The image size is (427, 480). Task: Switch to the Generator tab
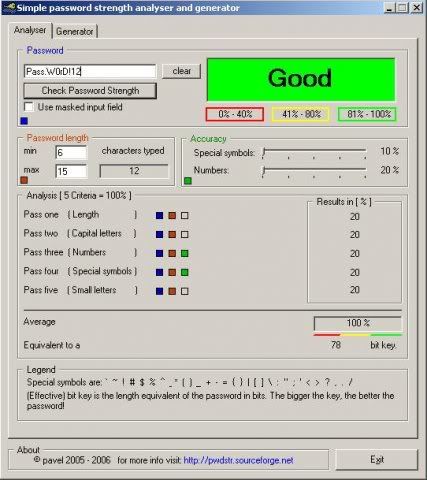click(75, 32)
